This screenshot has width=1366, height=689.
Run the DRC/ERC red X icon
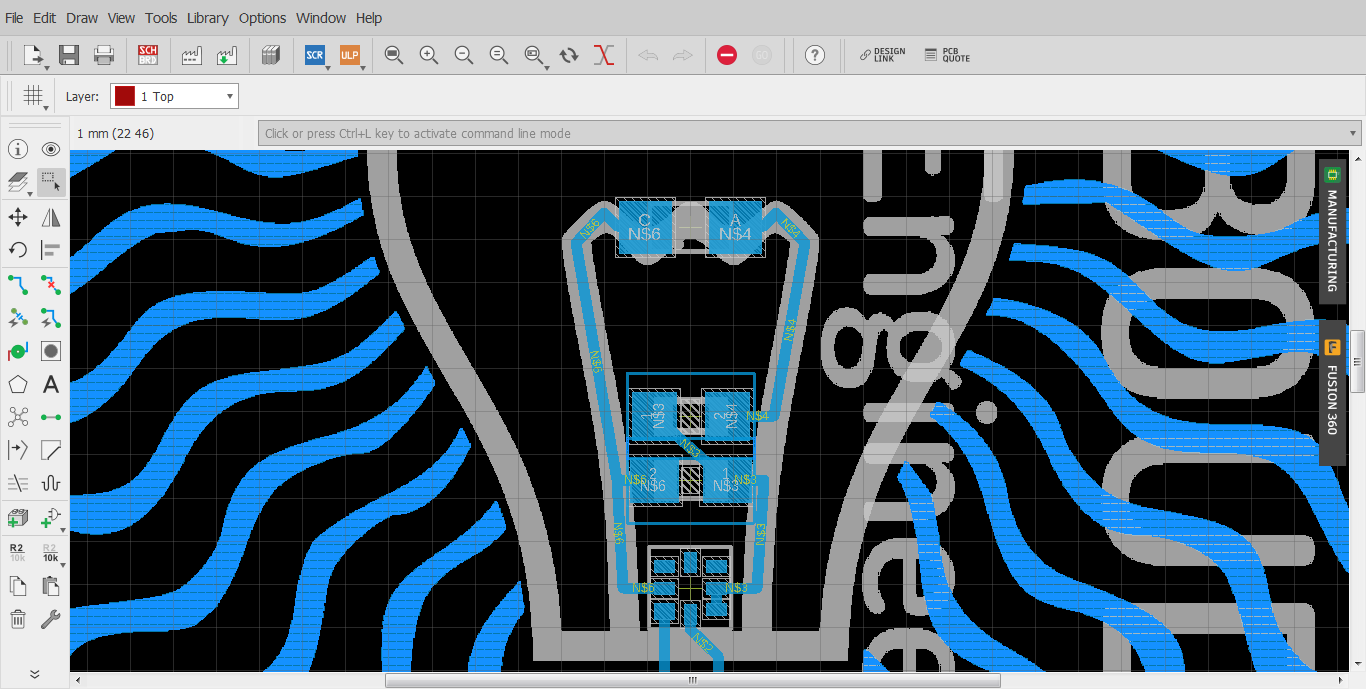point(603,55)
